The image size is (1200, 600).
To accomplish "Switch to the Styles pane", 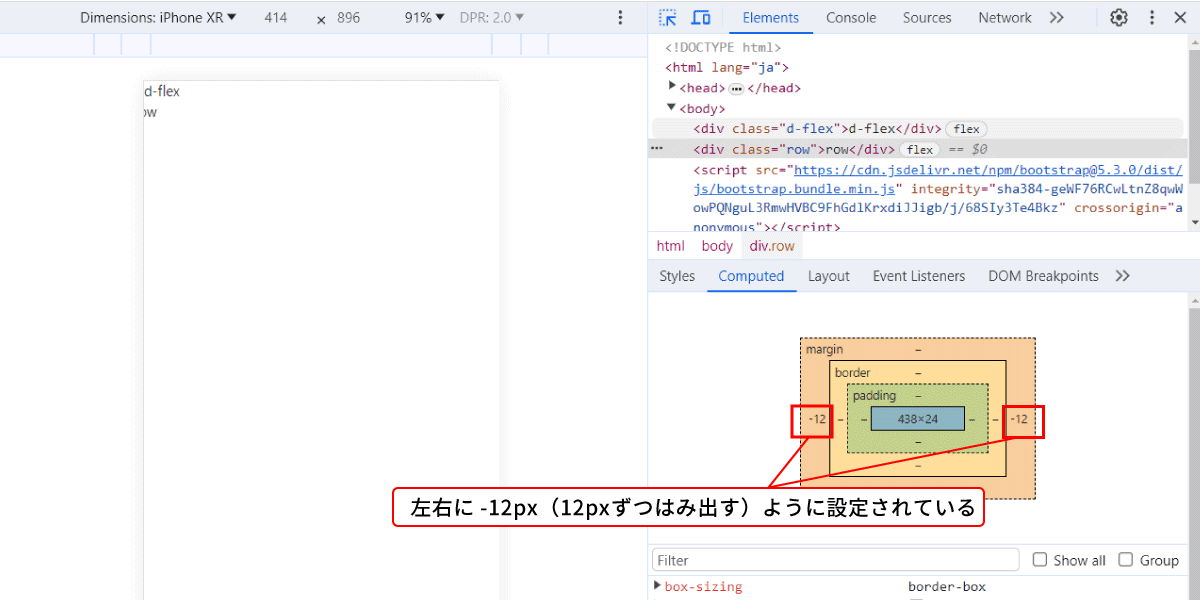I will 677,276.
